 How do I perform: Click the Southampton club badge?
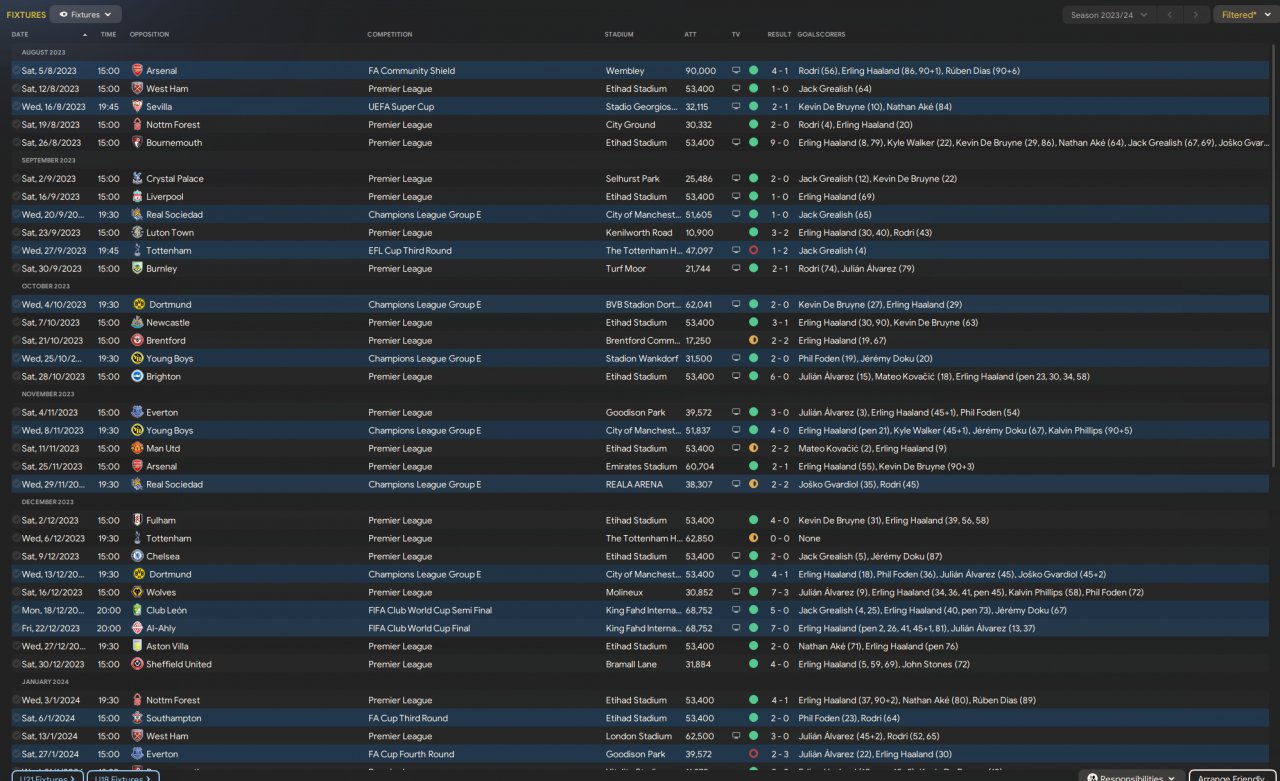point(137,719)
